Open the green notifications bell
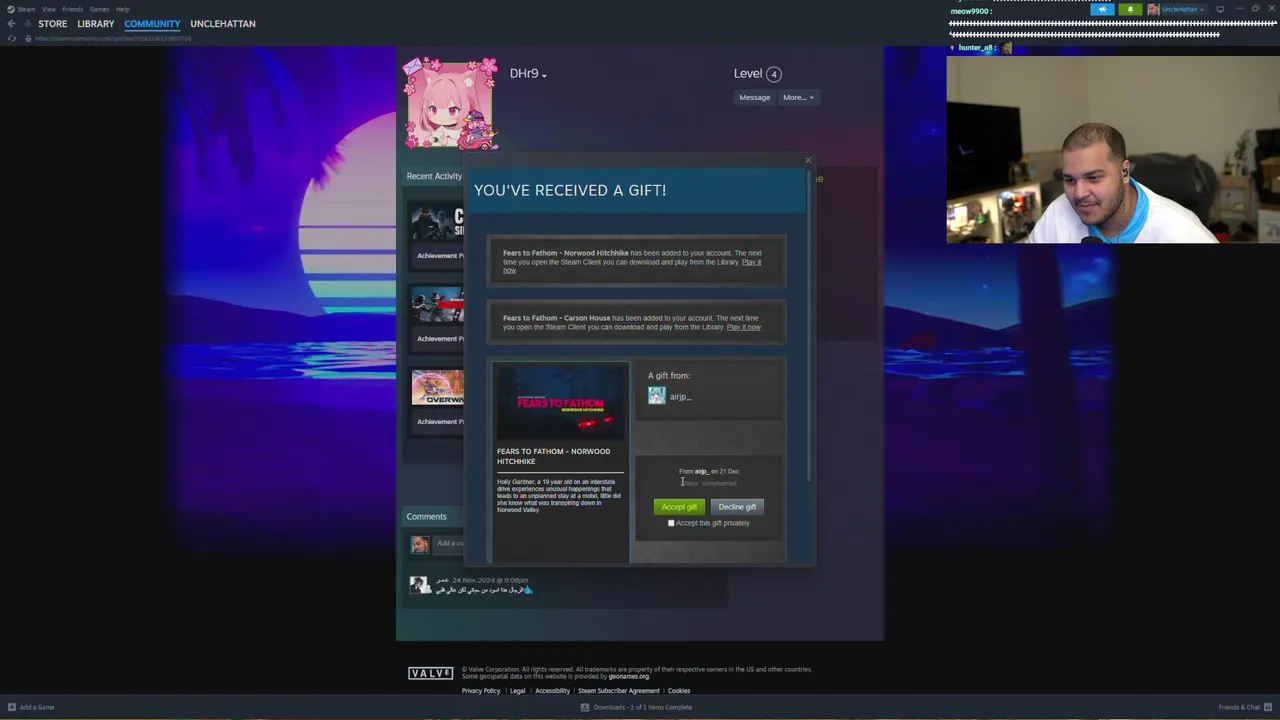The height and width of the screenshot is (720, 1280). [x=1130, y=9]
